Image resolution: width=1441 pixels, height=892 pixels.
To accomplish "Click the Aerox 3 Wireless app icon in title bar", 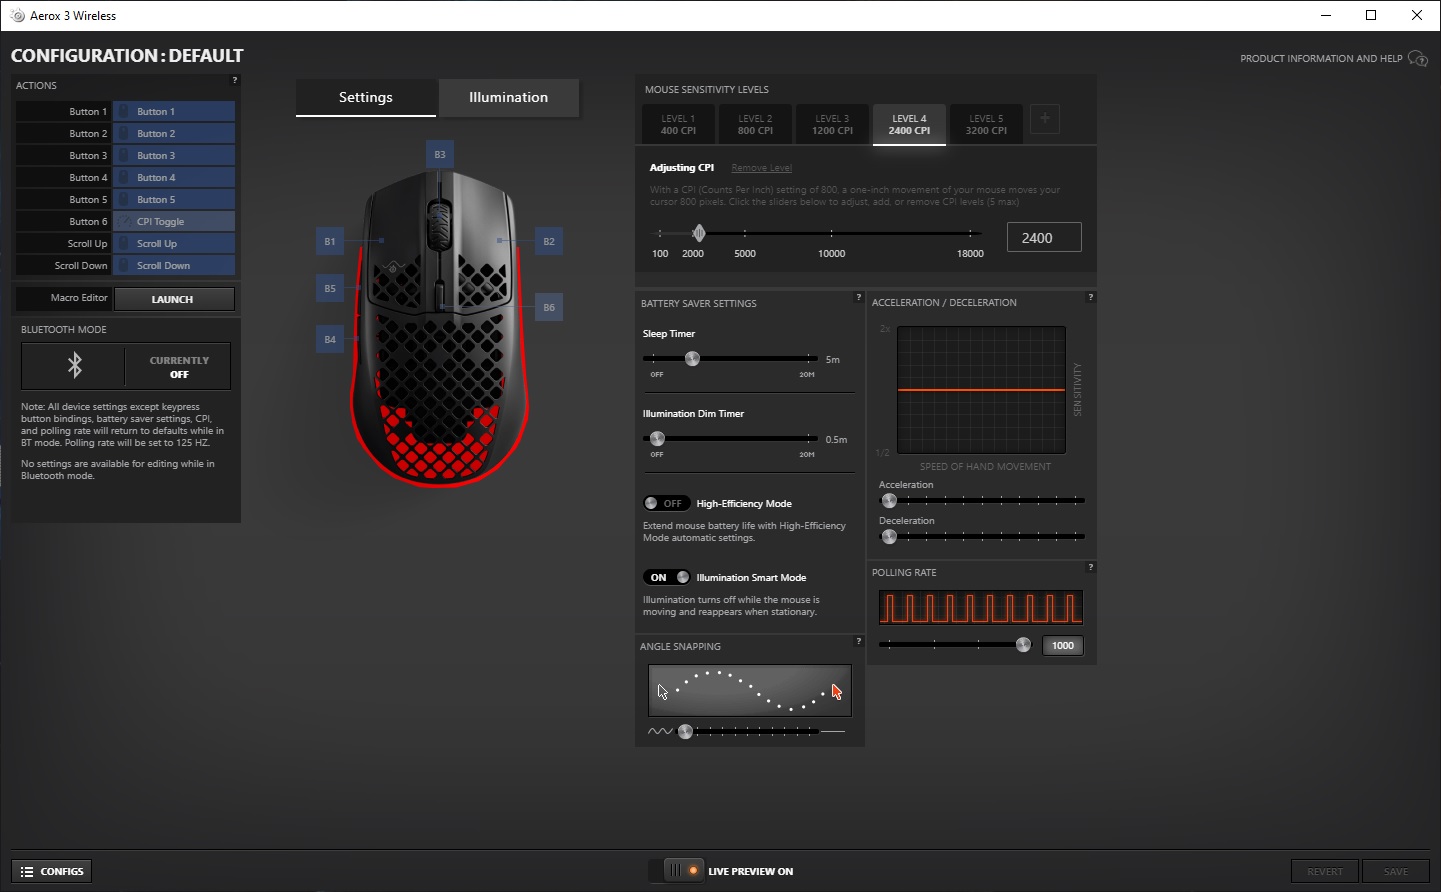I will 17,15.
